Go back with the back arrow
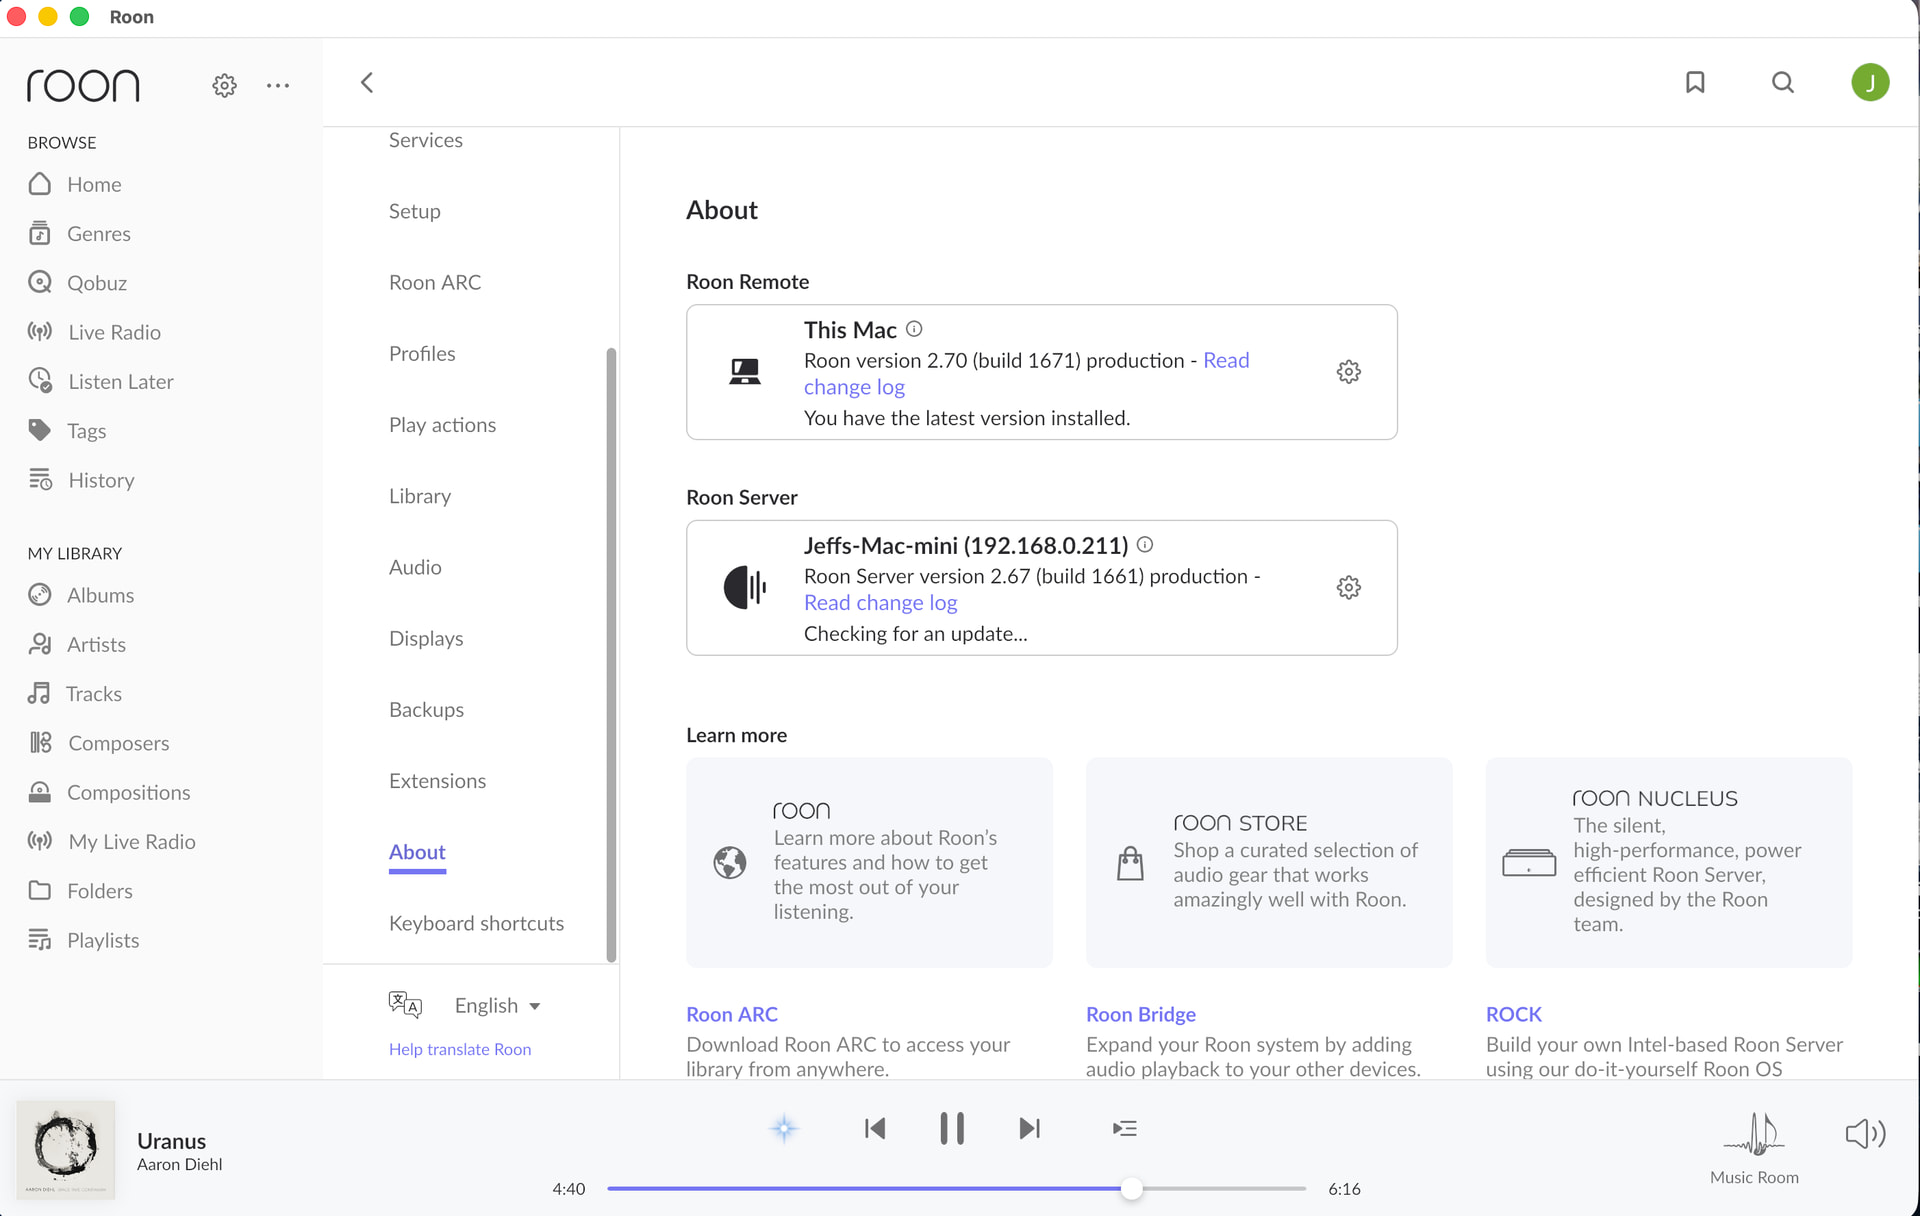Image resolution: width=1920 pixels, height=1216 pixels. pos(367,82)
